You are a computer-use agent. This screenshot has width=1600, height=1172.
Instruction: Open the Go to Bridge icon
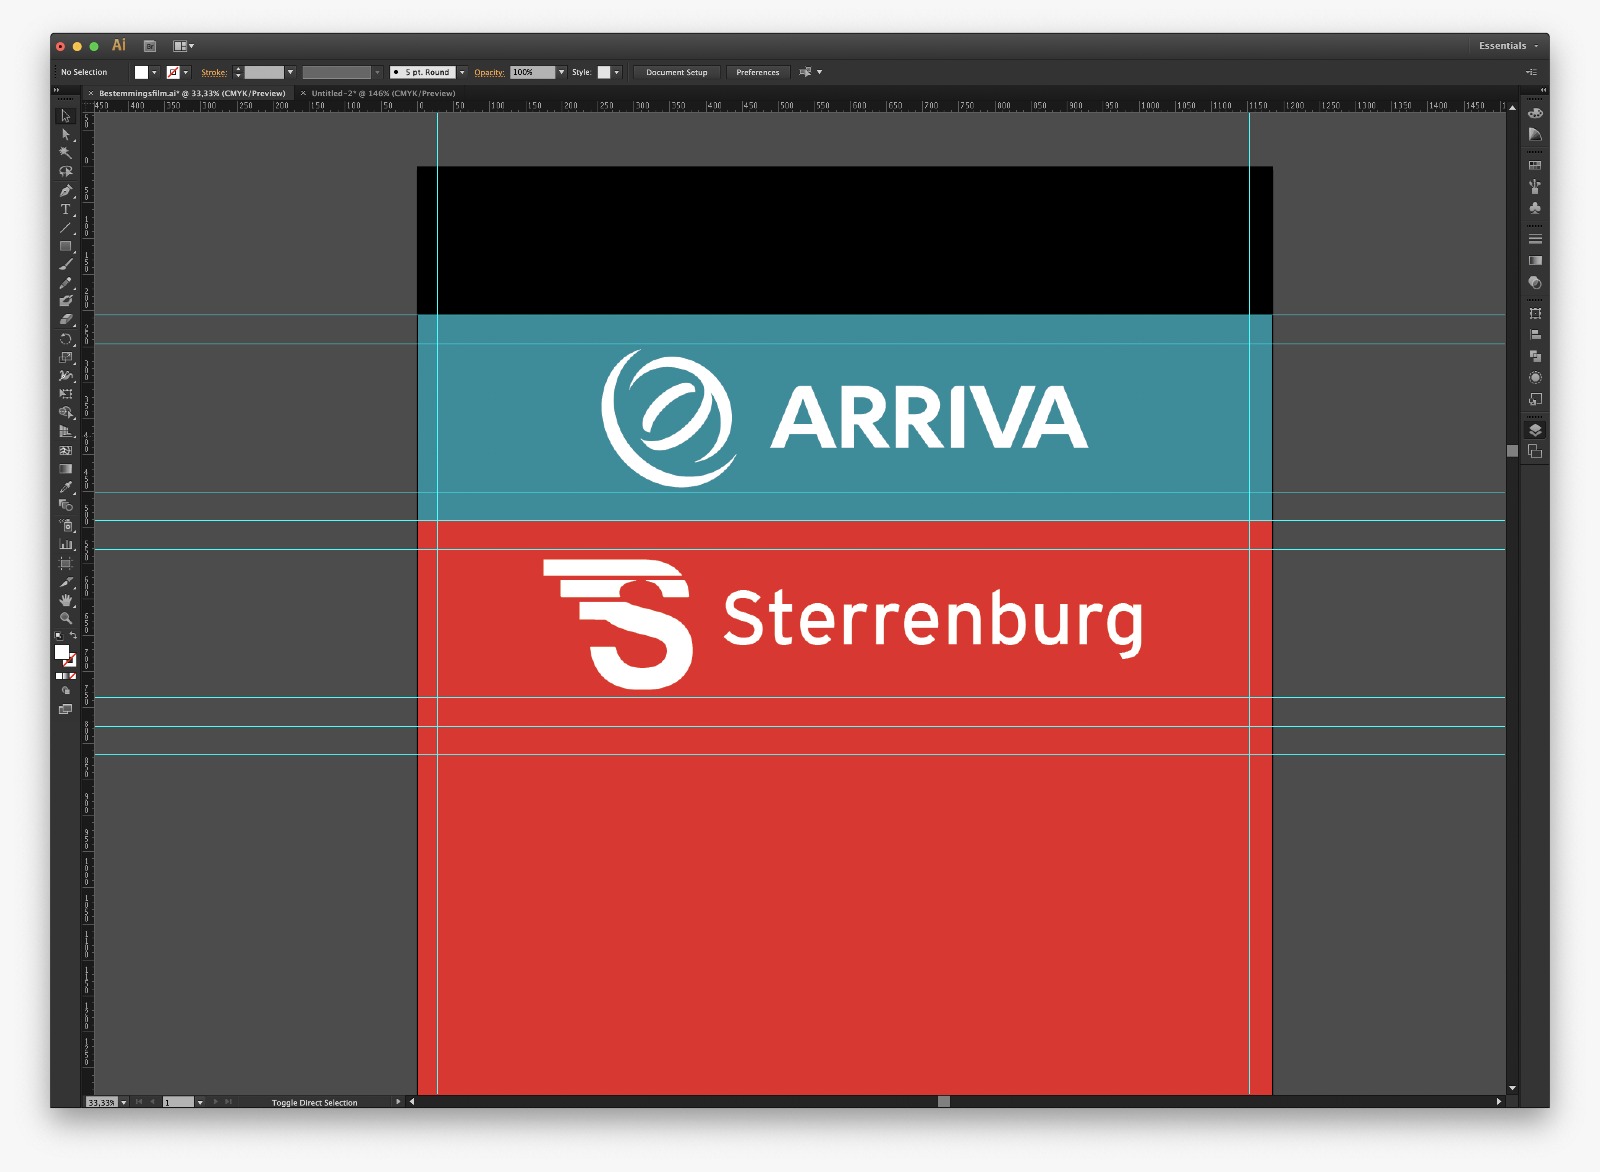pyautogui.click(x=150, y=46)
